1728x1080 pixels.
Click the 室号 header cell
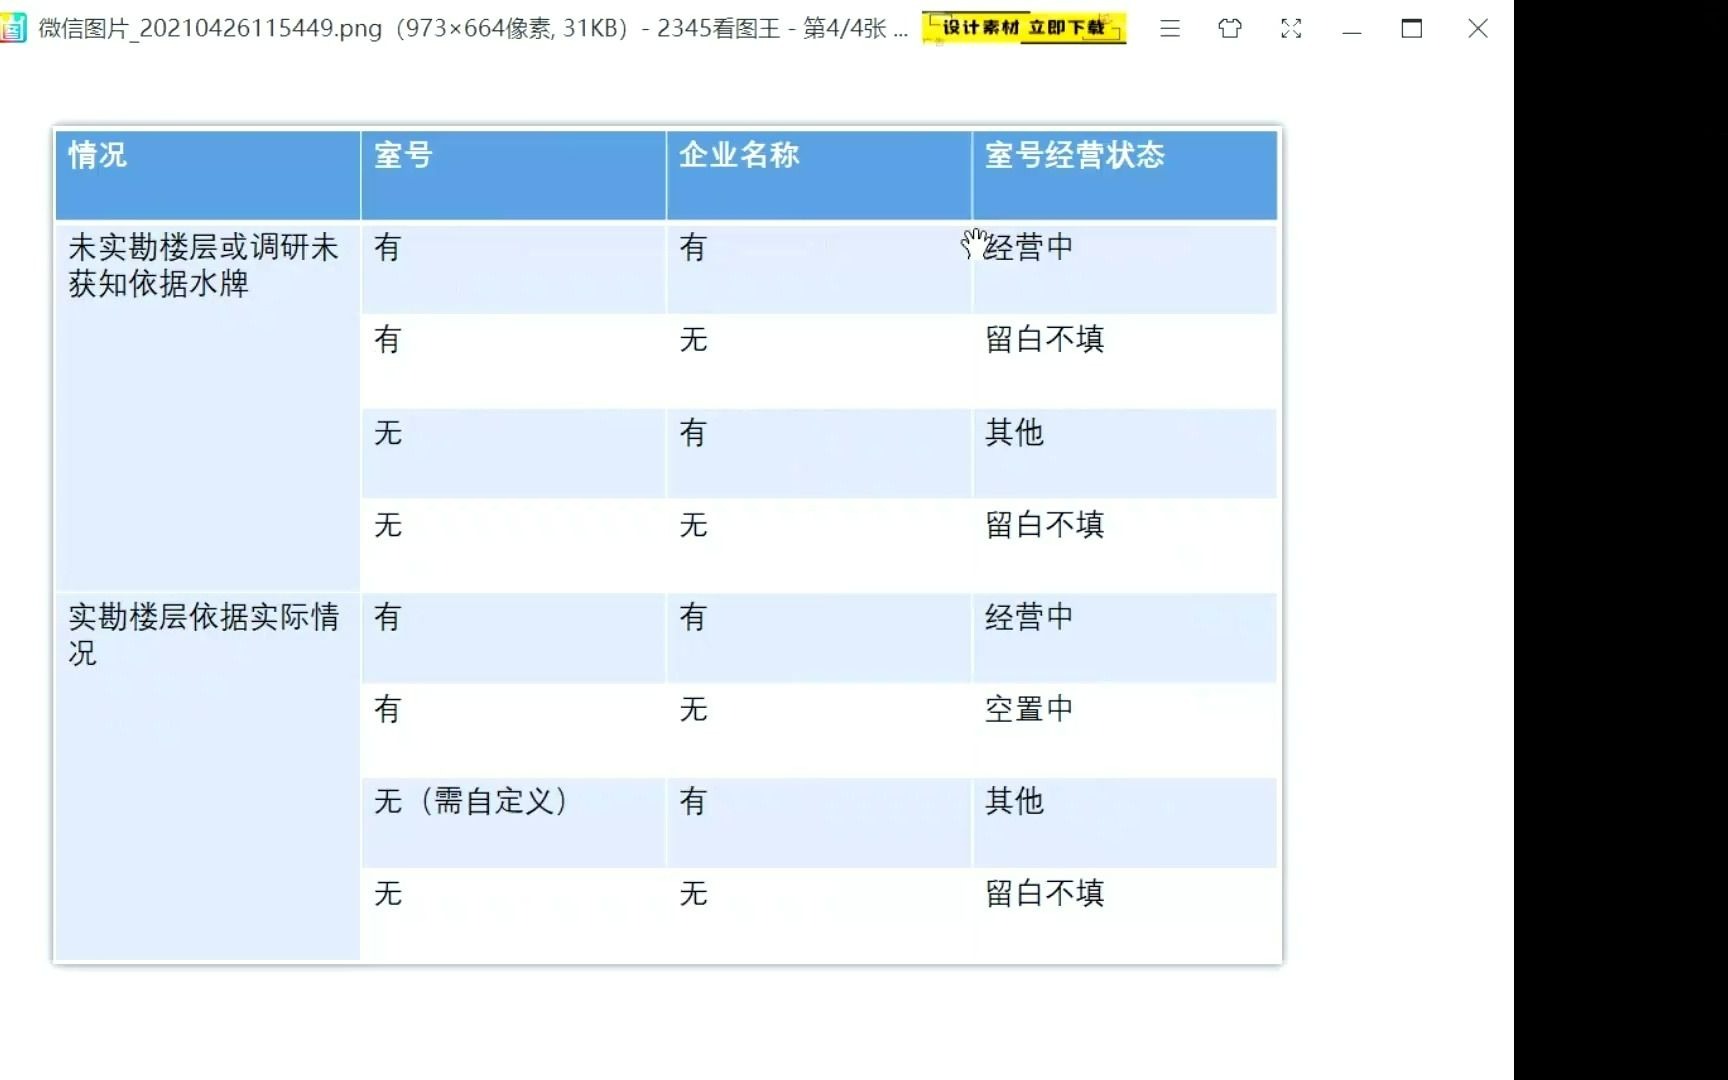tap(513, 175)
